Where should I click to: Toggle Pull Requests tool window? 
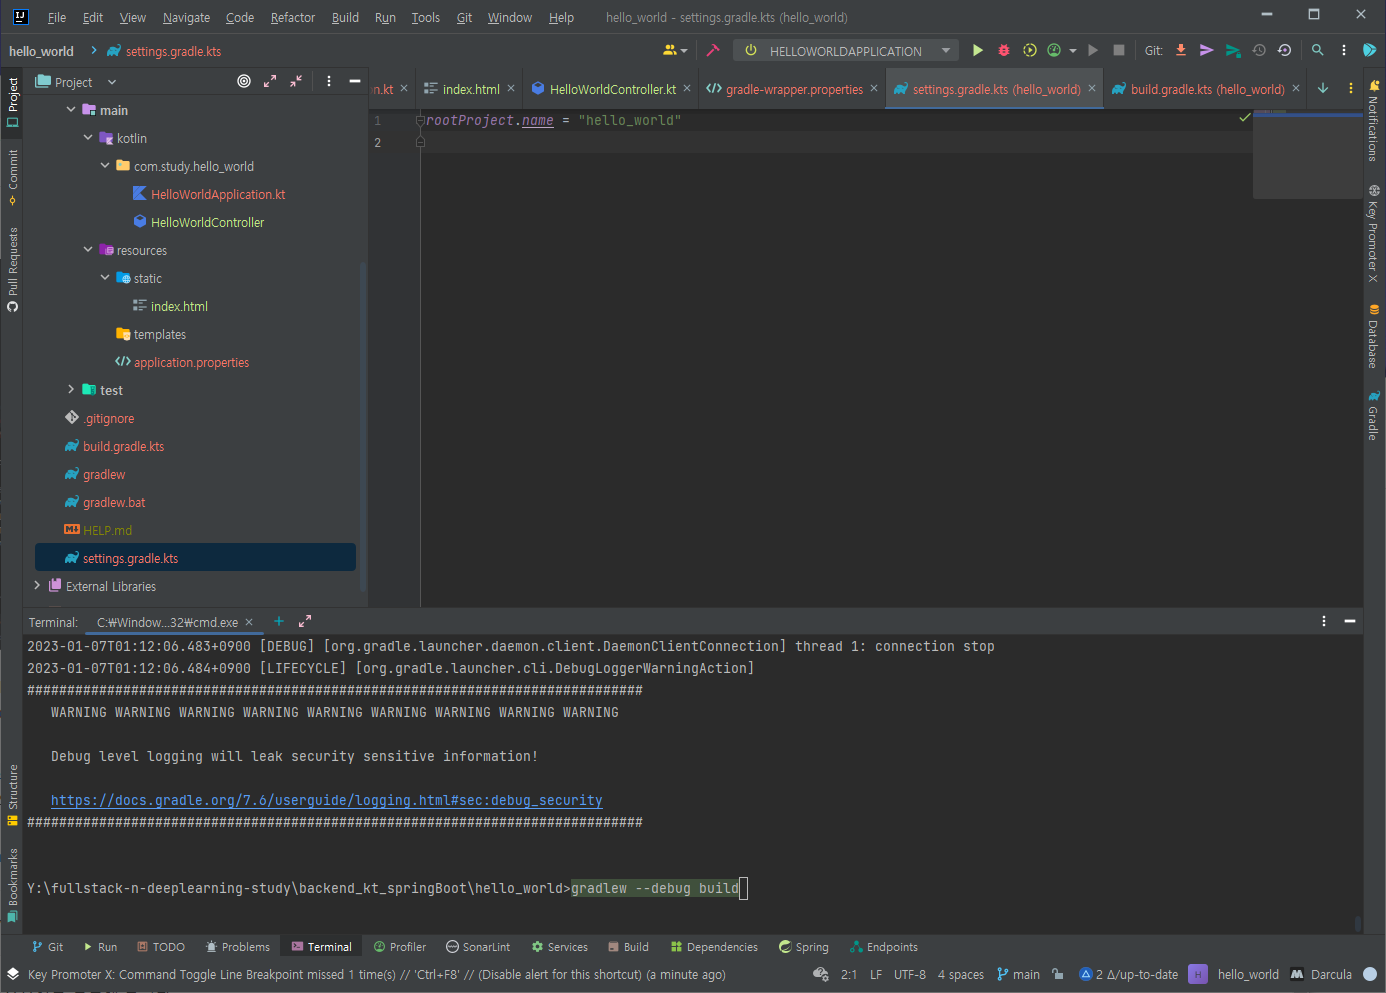pos(12,269)
